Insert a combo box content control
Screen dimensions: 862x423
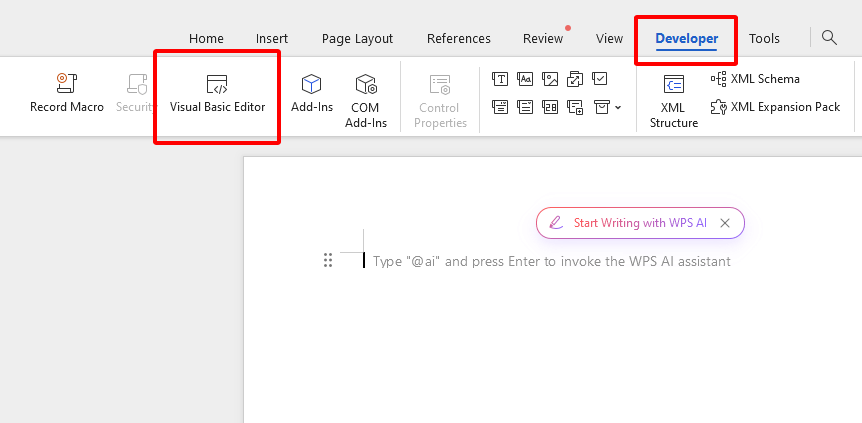500,106
